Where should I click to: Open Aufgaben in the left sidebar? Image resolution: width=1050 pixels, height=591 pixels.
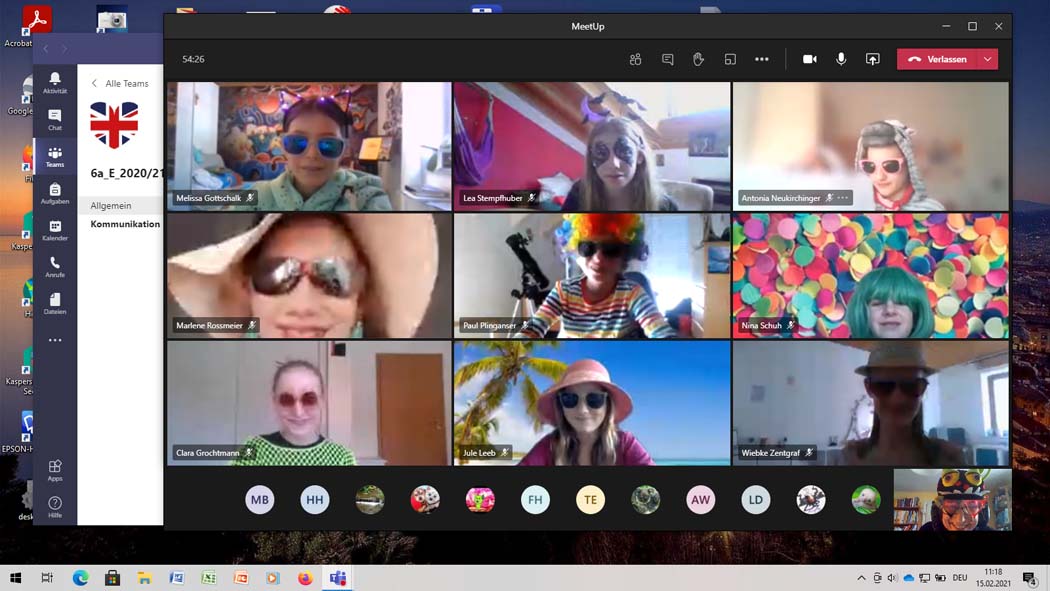[x=55, y=194]
